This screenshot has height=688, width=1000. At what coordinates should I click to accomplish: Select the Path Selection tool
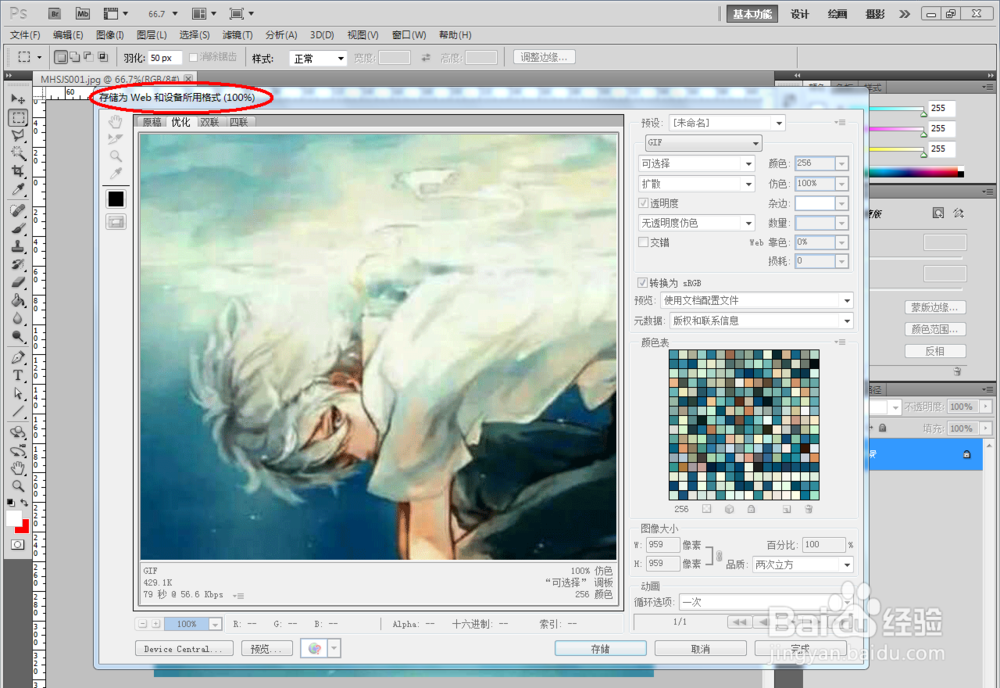pyautogui.click(x=18, y=393)
